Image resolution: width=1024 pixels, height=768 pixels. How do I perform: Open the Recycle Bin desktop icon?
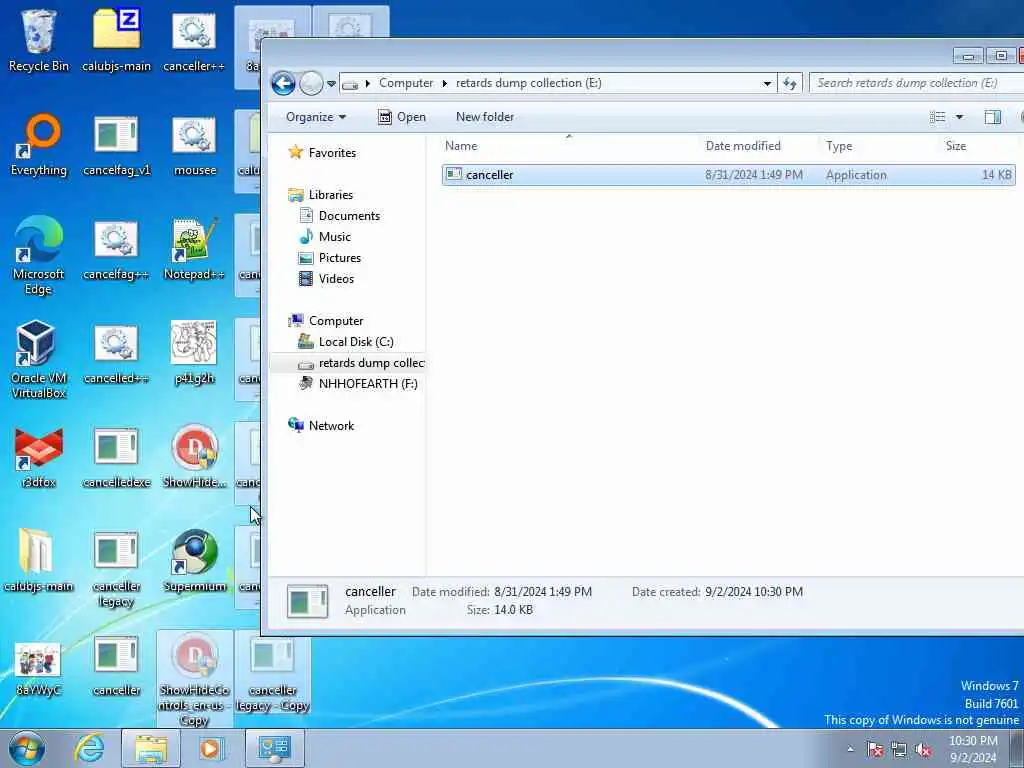click(x=39, y=39)
